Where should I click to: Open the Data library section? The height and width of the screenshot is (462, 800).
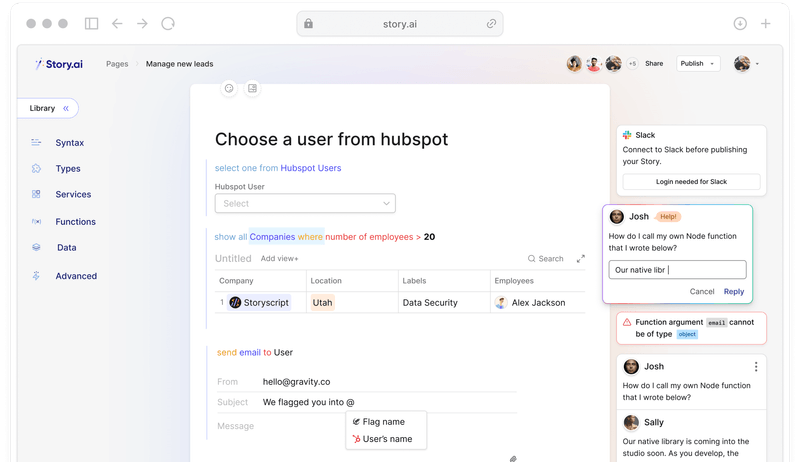[x=66, y=247]
